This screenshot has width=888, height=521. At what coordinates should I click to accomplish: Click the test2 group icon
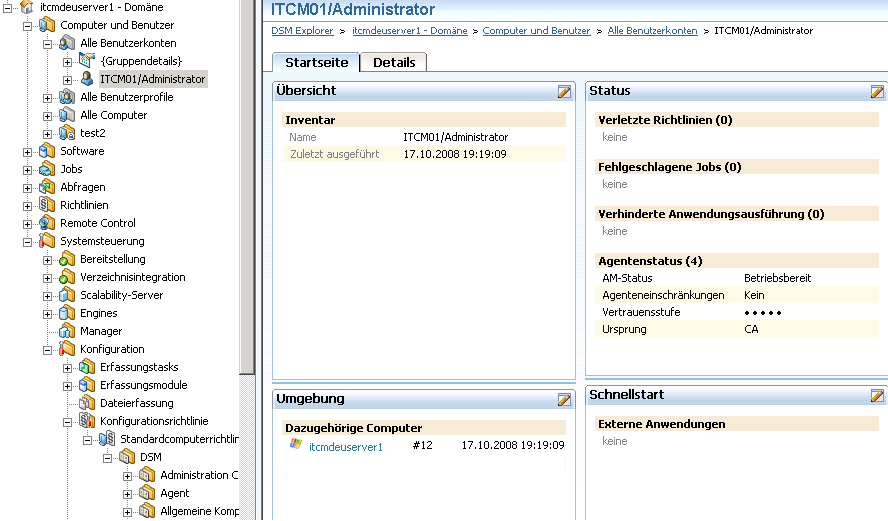tap(67, 133)
